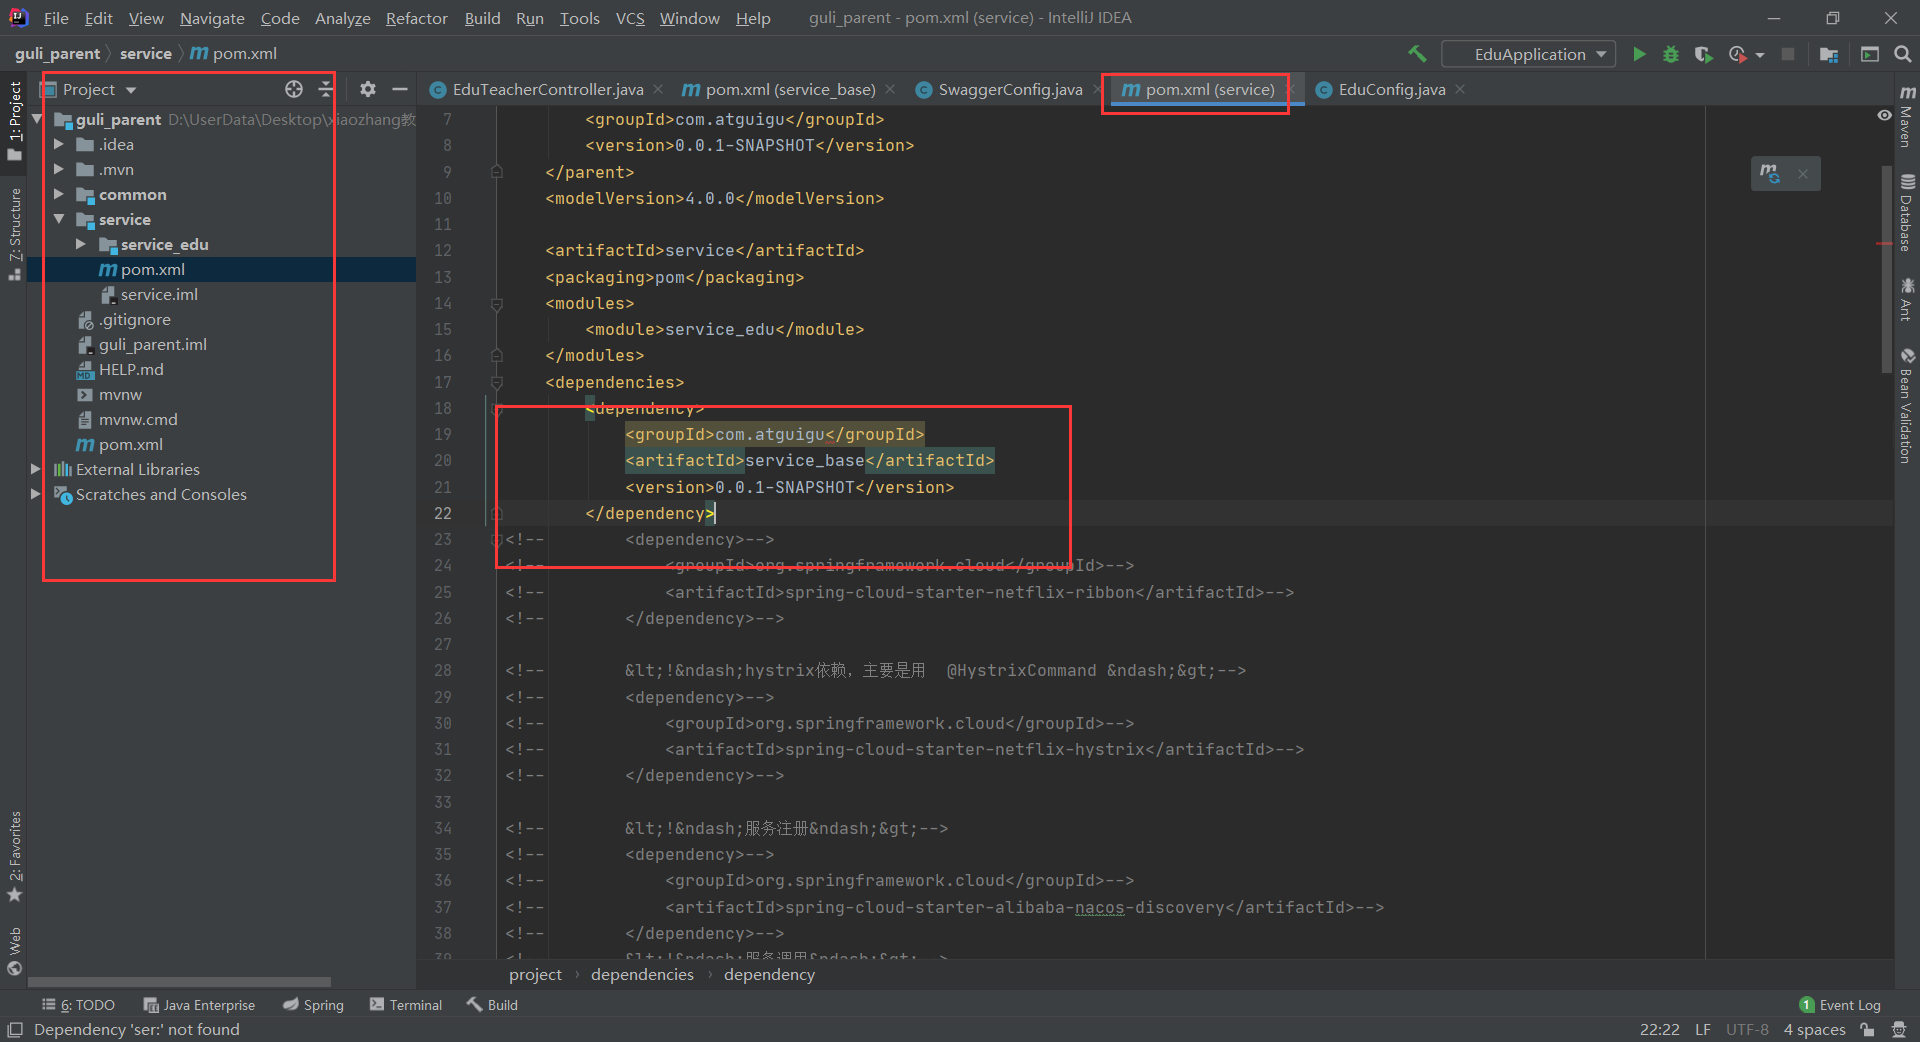Click the editor vertical scrollbar

pyautogui.click(x=1886, y=270)
